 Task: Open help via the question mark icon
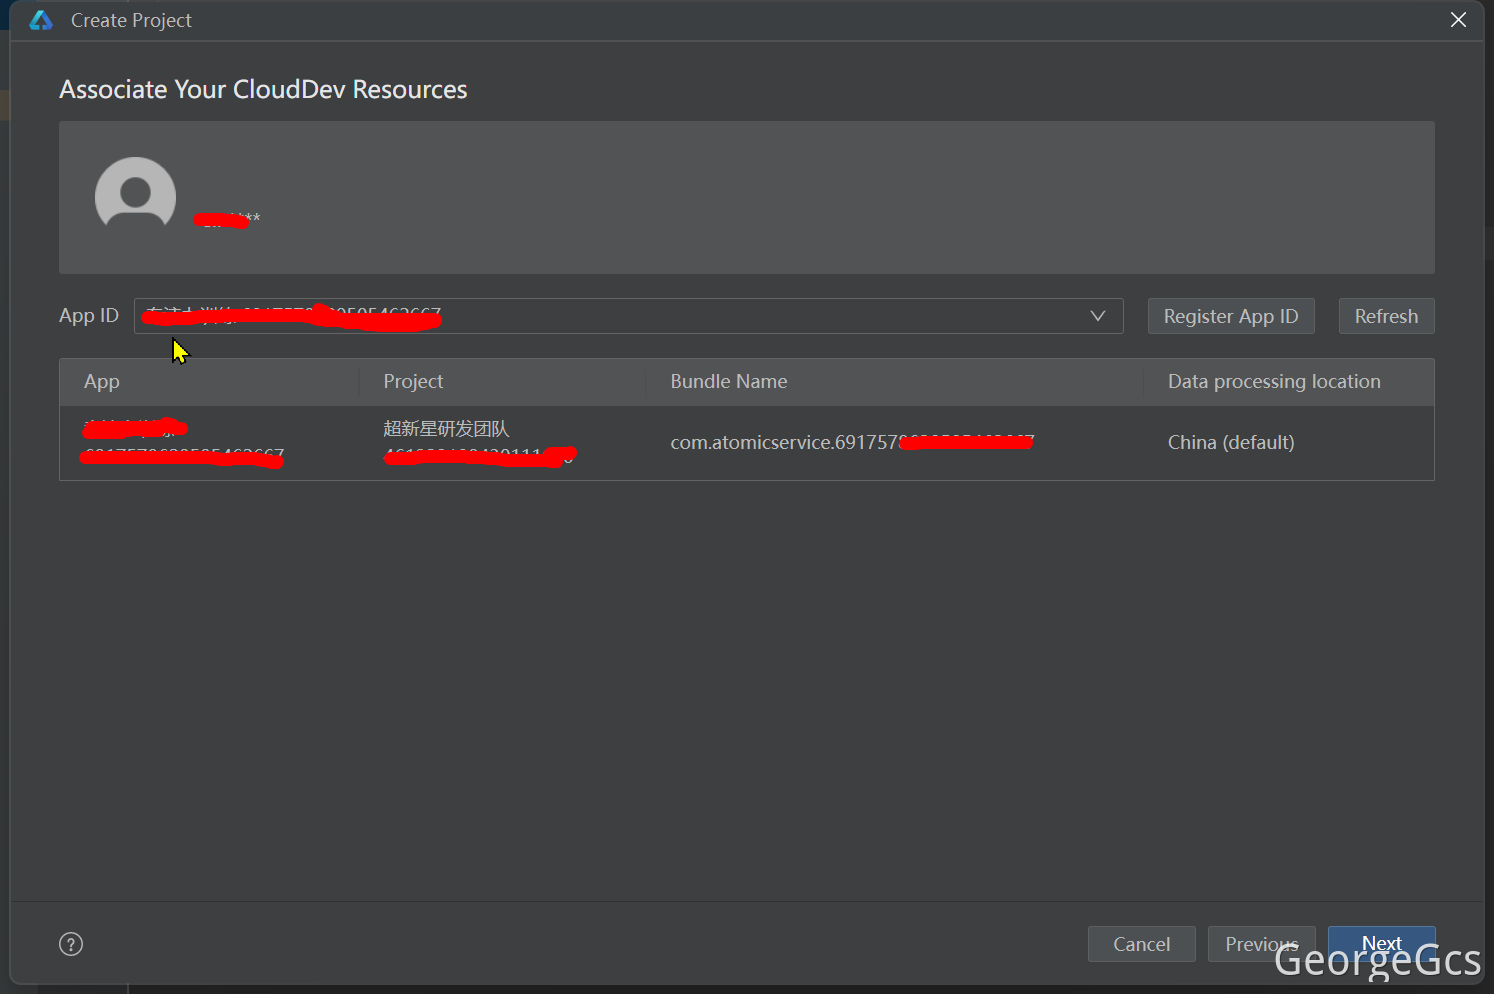[x=71, y=944]
